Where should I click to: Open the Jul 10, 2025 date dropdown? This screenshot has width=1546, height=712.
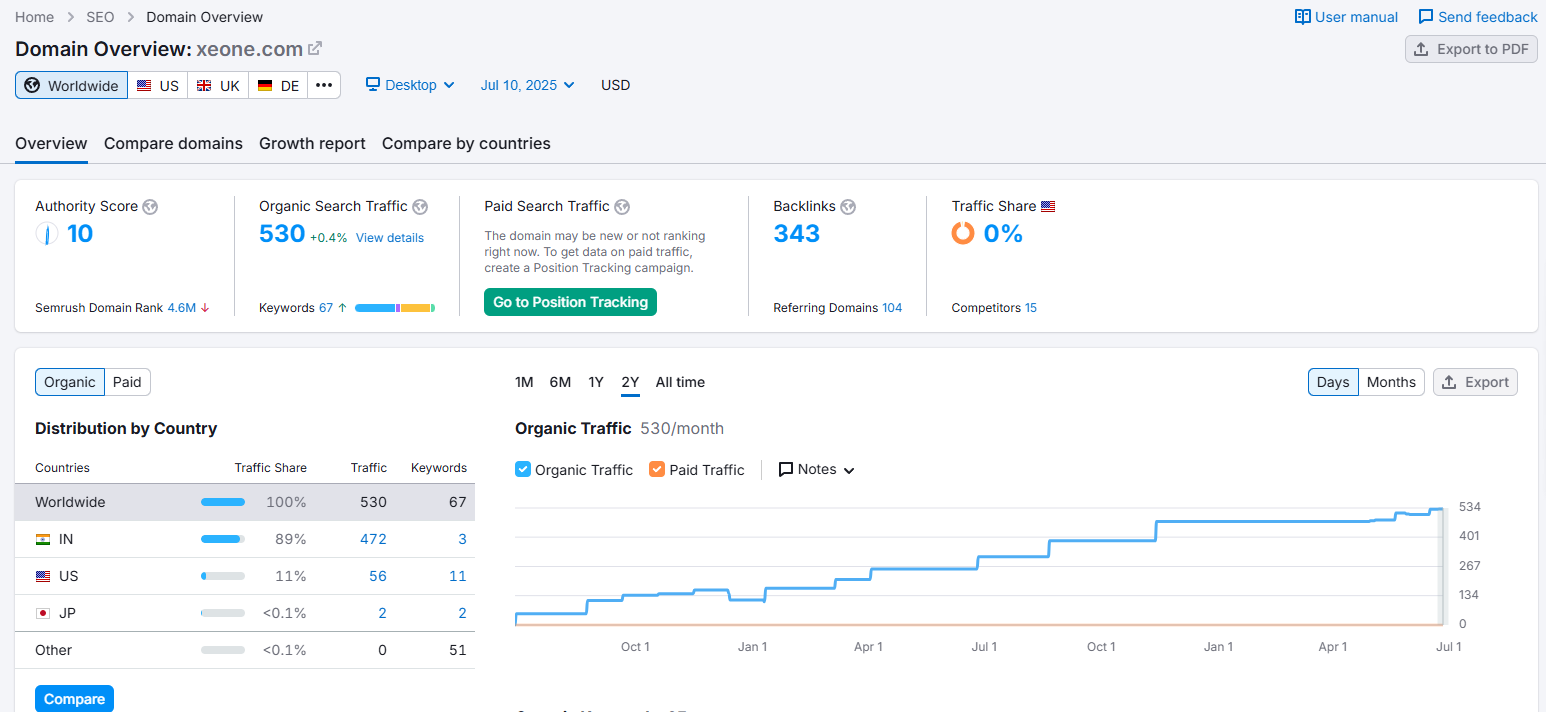(528, 85)
